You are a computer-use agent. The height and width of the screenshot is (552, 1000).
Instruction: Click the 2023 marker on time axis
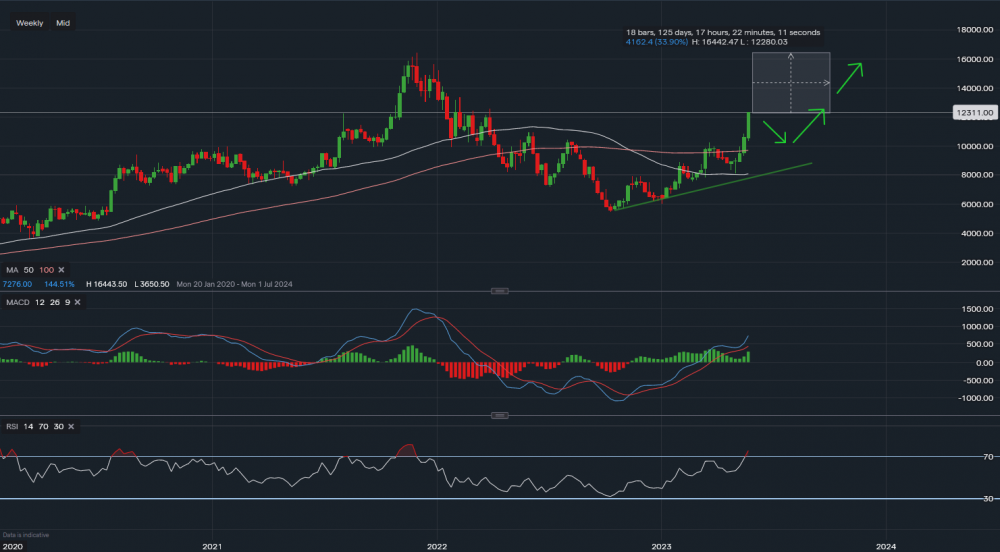pyautogui.click(x=661, y=546)
